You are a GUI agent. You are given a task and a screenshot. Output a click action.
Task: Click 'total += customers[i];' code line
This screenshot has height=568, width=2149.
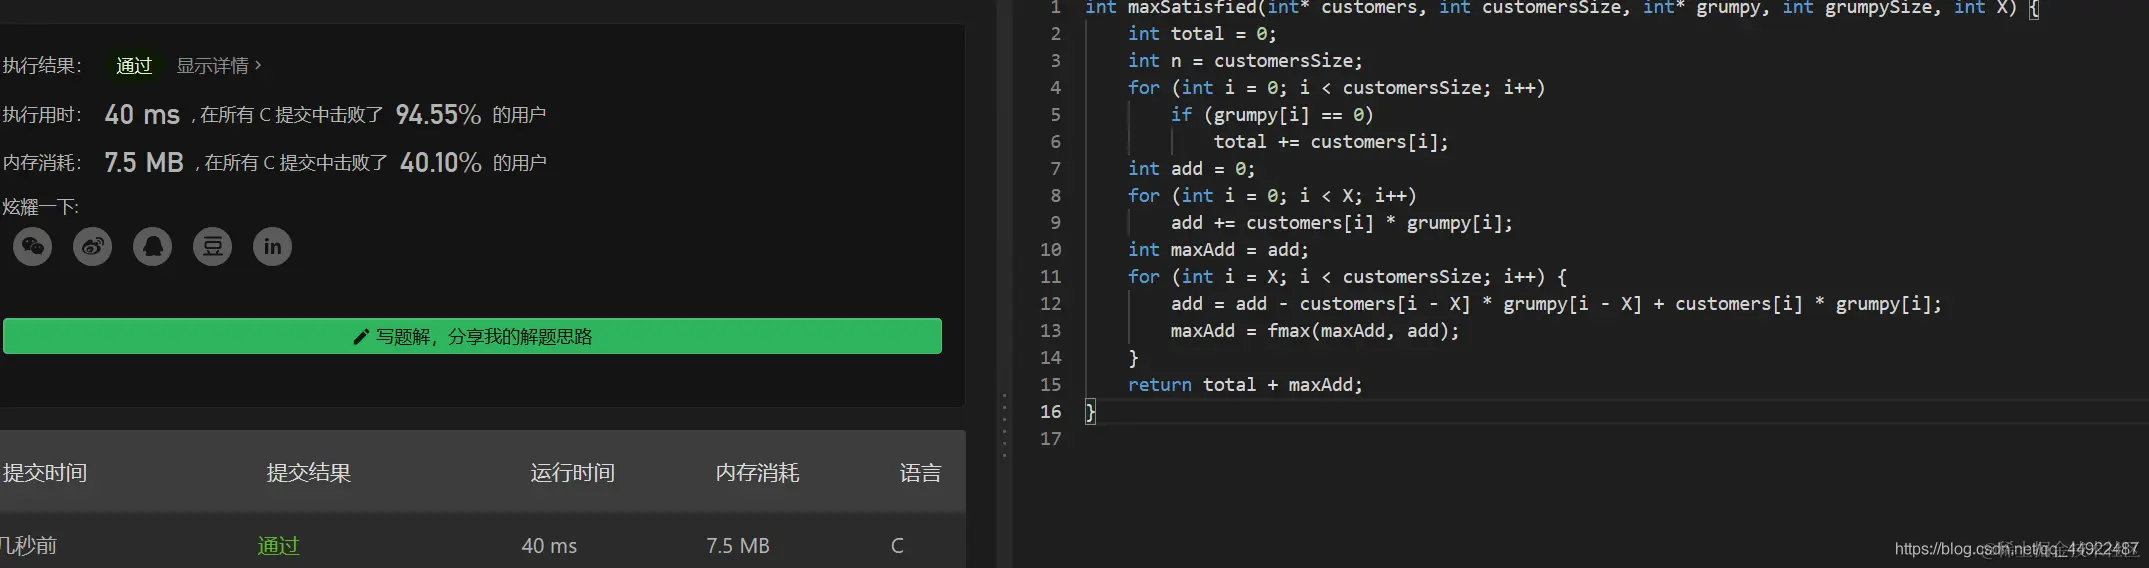click(x=1331, y=142)
